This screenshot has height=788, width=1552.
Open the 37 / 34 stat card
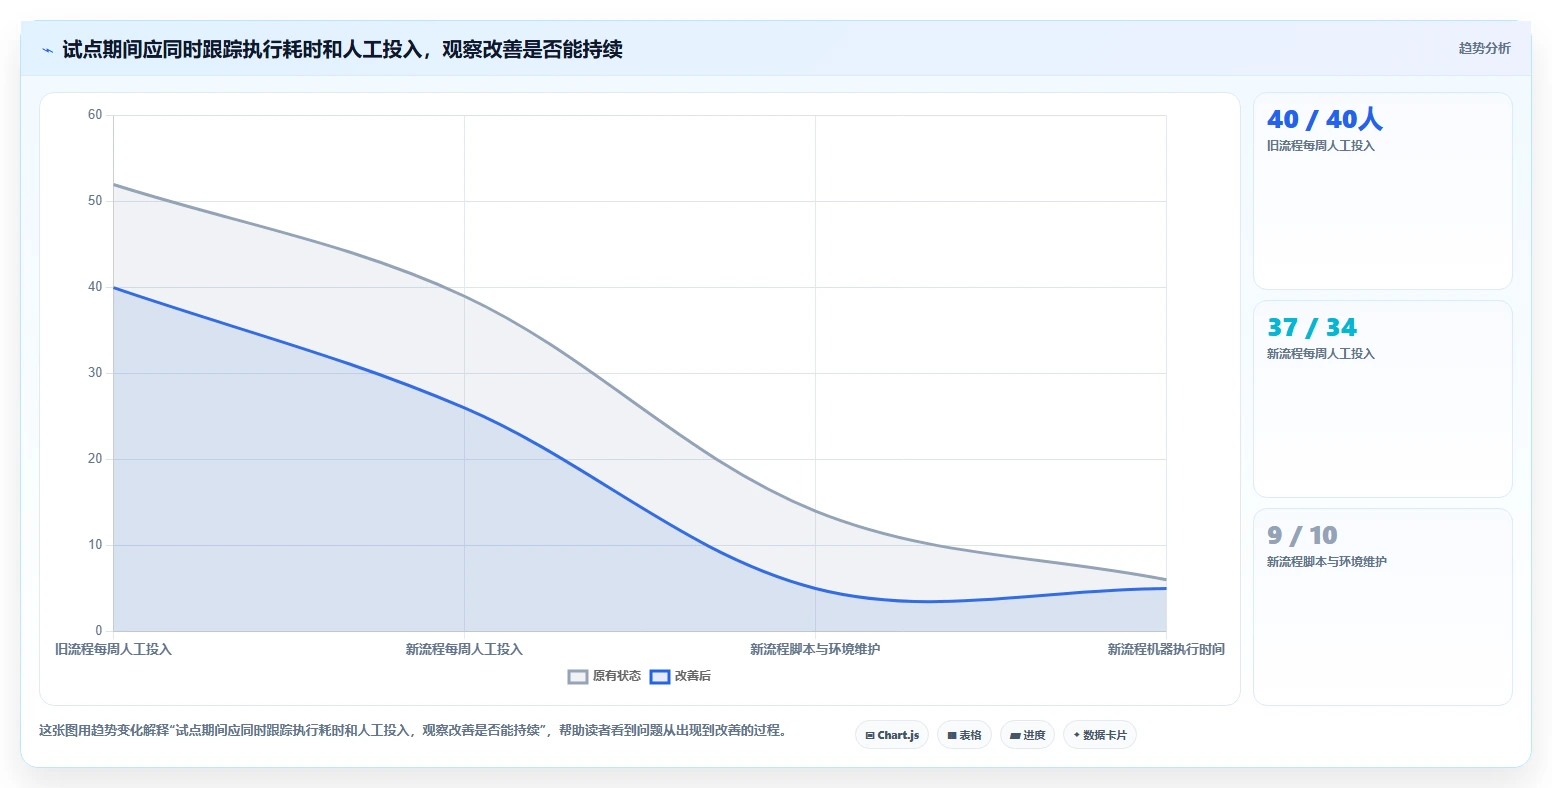[x=1382, y=399]
